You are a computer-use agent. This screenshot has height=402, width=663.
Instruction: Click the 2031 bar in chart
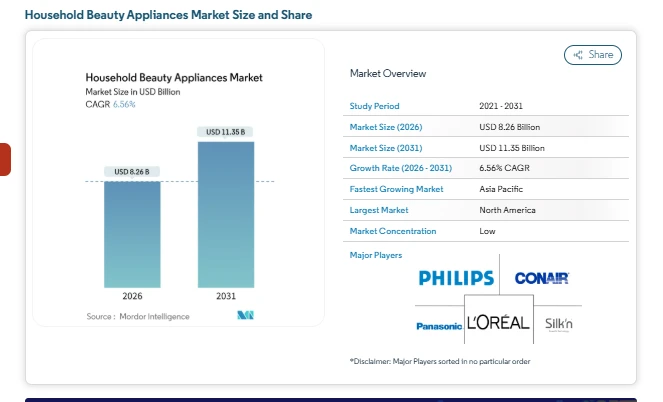pos(225,215)
